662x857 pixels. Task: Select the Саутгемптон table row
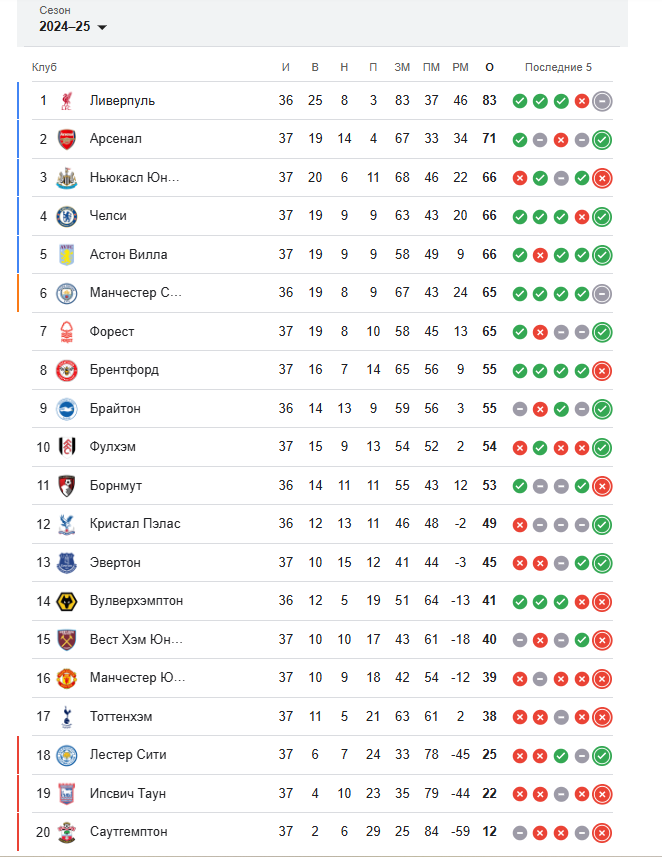point(322,832)
